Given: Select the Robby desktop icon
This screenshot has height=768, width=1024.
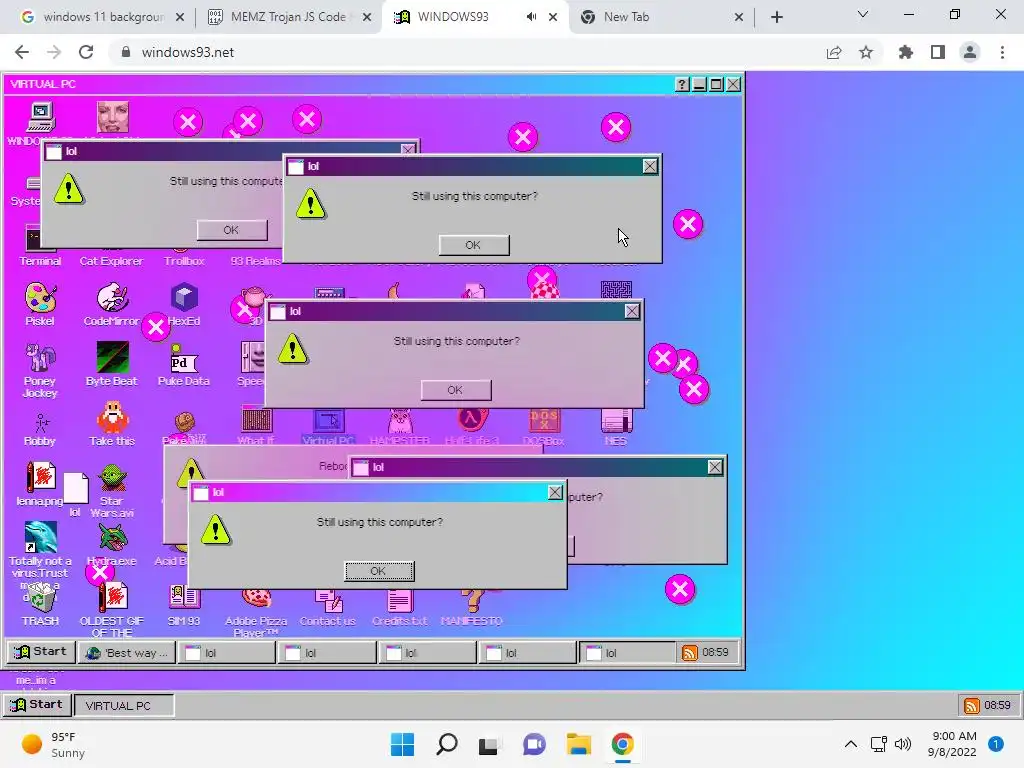Looking at the screenshot, I should pyautogui.click(x=40, y=429).
